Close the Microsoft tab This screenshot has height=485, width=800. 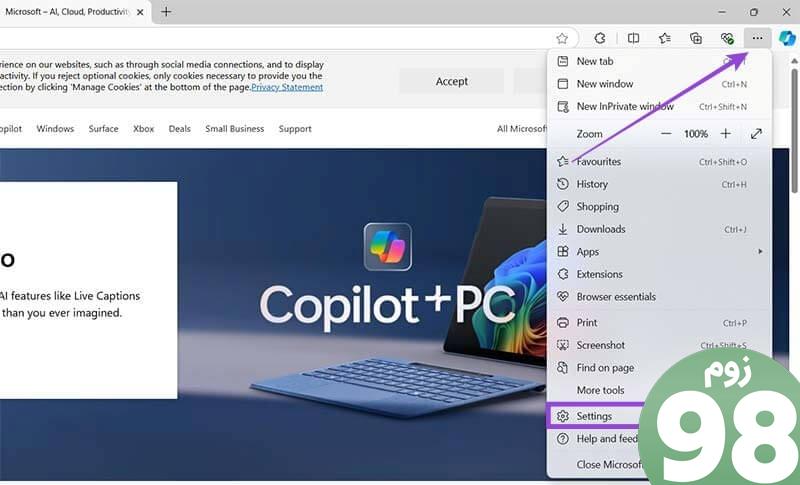[140, 12]
